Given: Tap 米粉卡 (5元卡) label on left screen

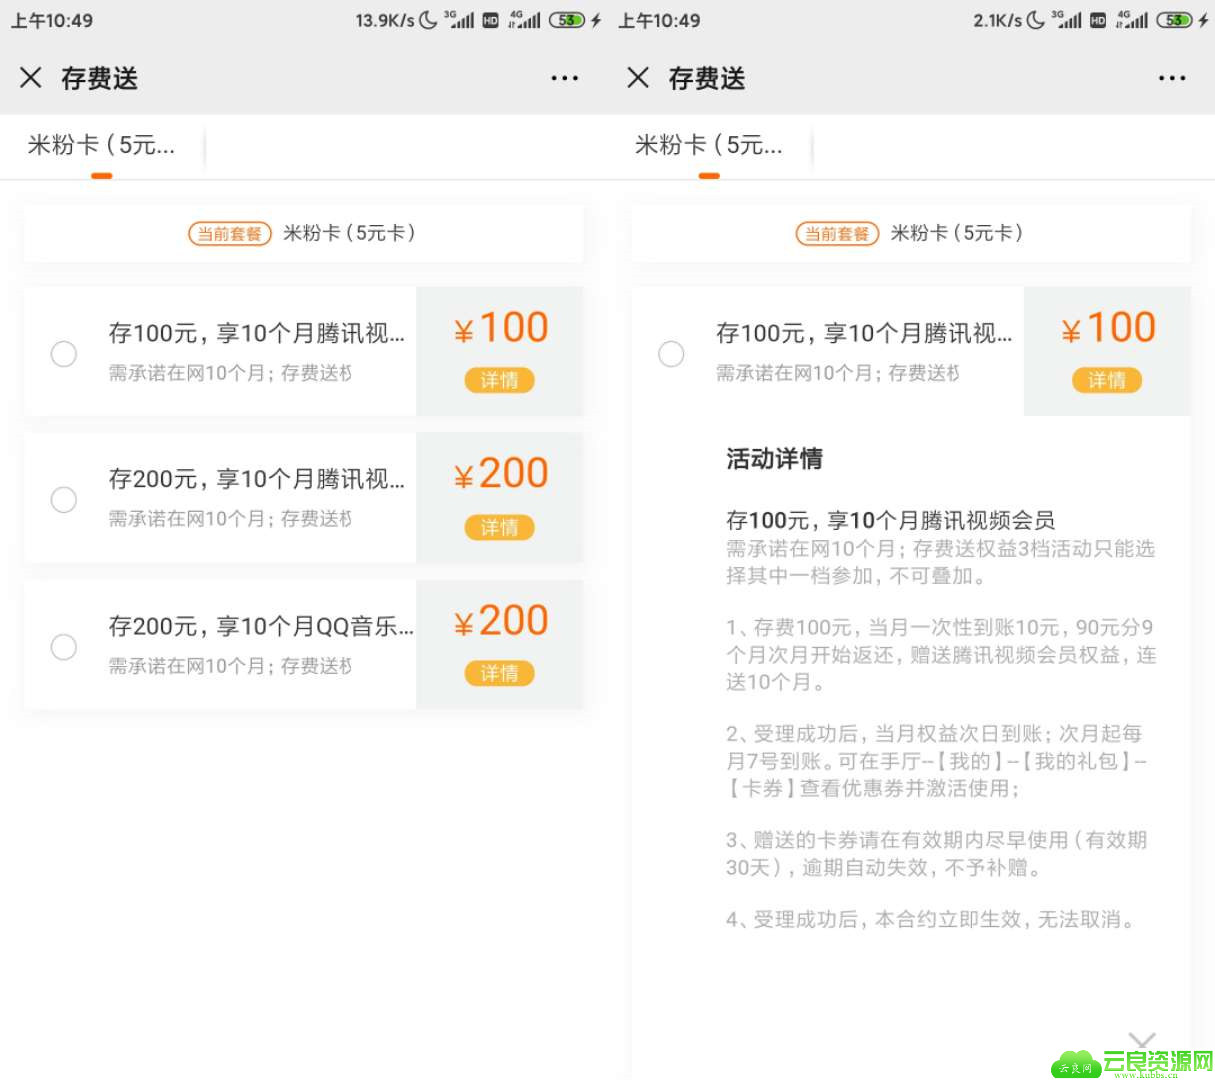Looking at the screenshot, I should coord(349,233).
